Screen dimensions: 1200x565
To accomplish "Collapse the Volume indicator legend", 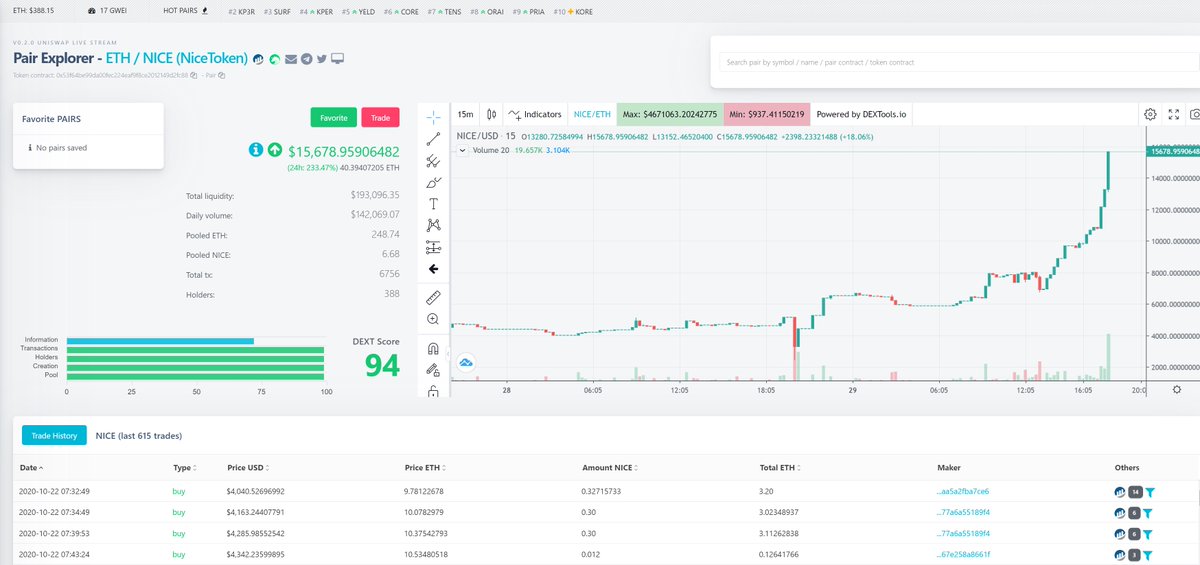I will [x=461, y=150].
